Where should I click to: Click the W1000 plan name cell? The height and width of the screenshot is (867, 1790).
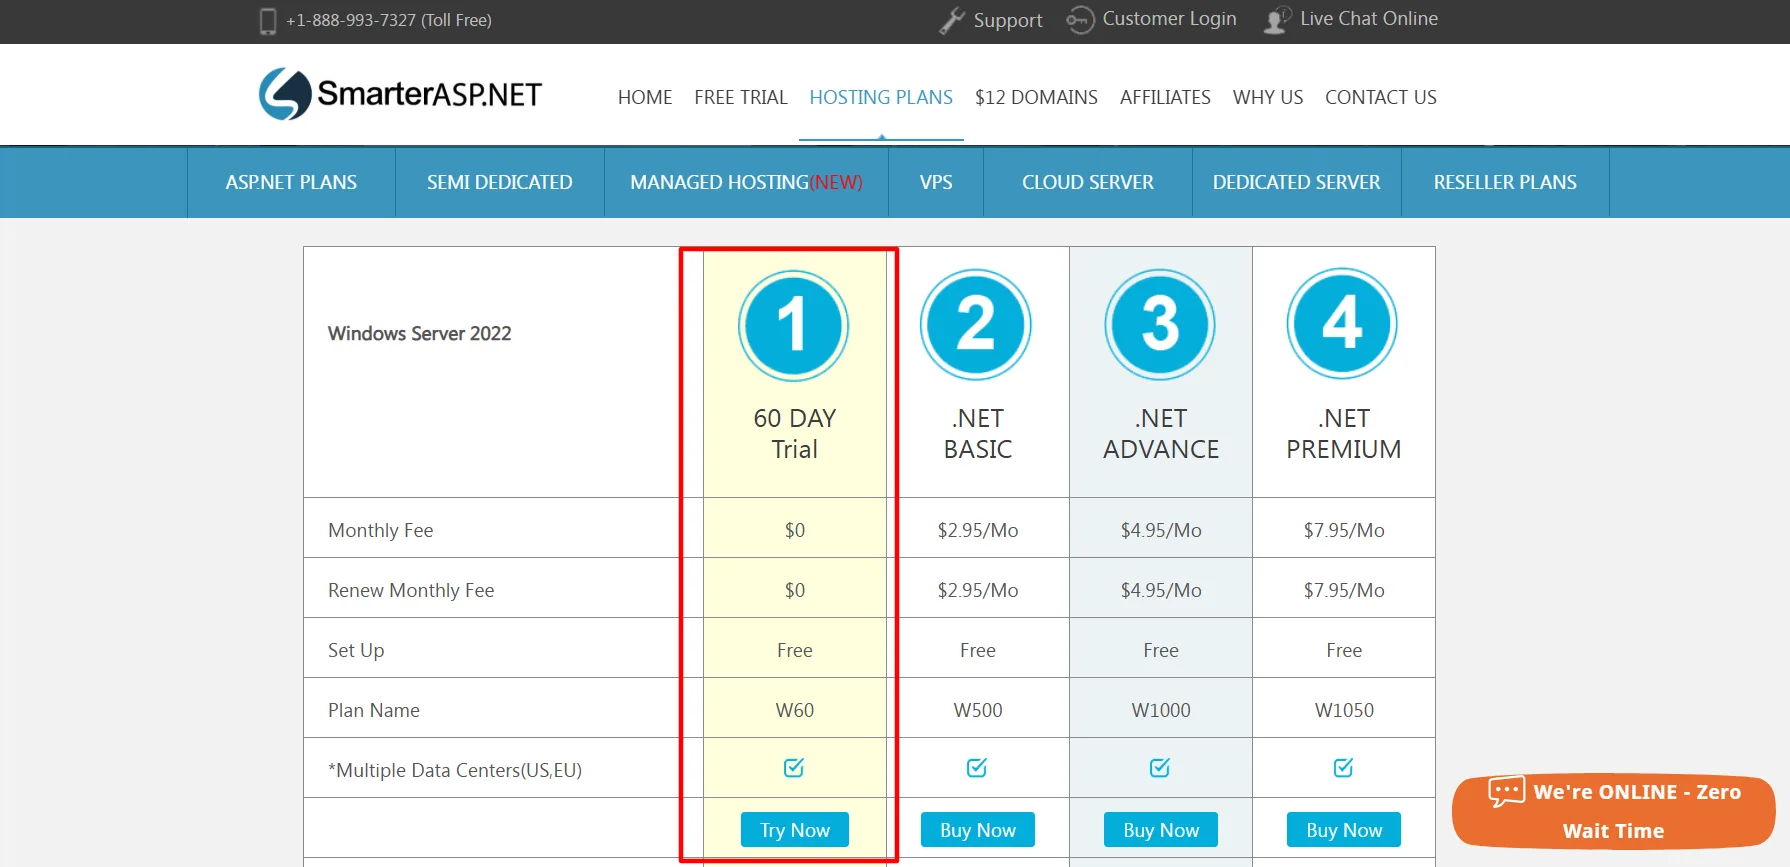click(1161, 710)
